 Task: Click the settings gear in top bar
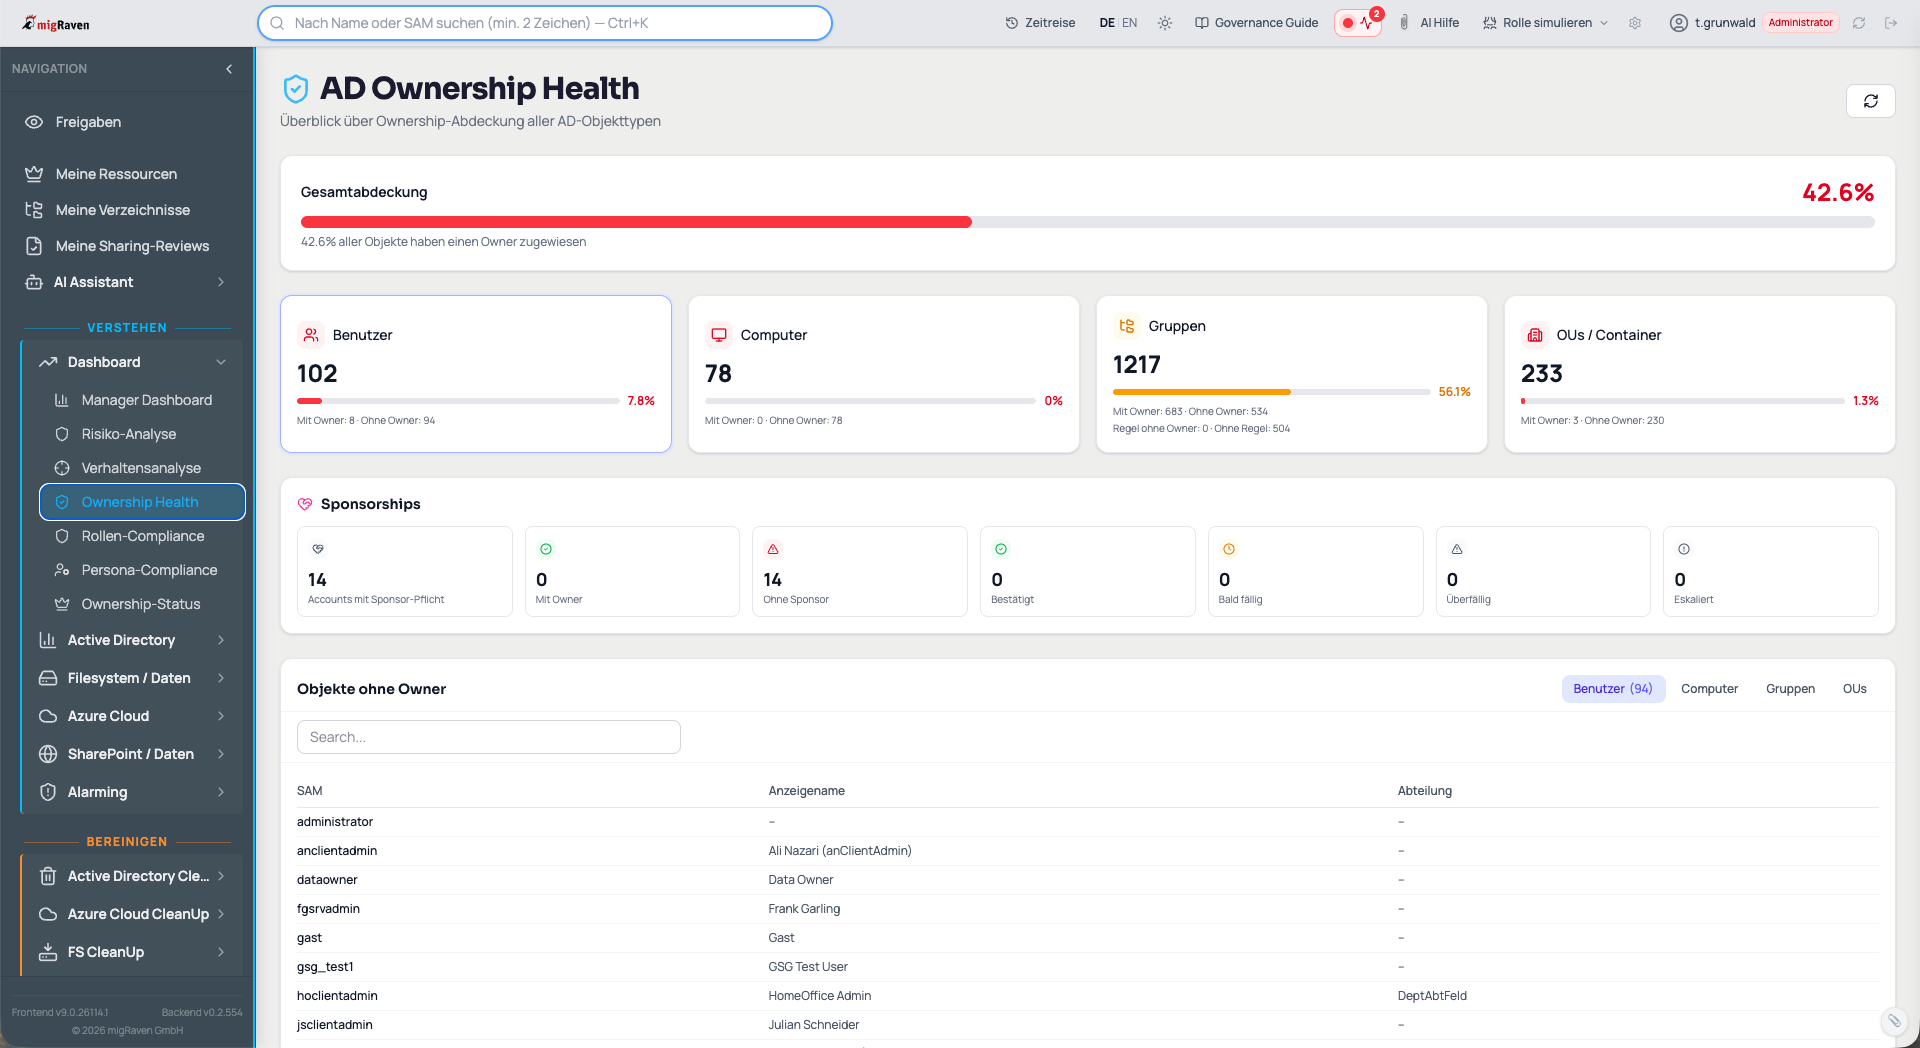[x=1635, y=23]
